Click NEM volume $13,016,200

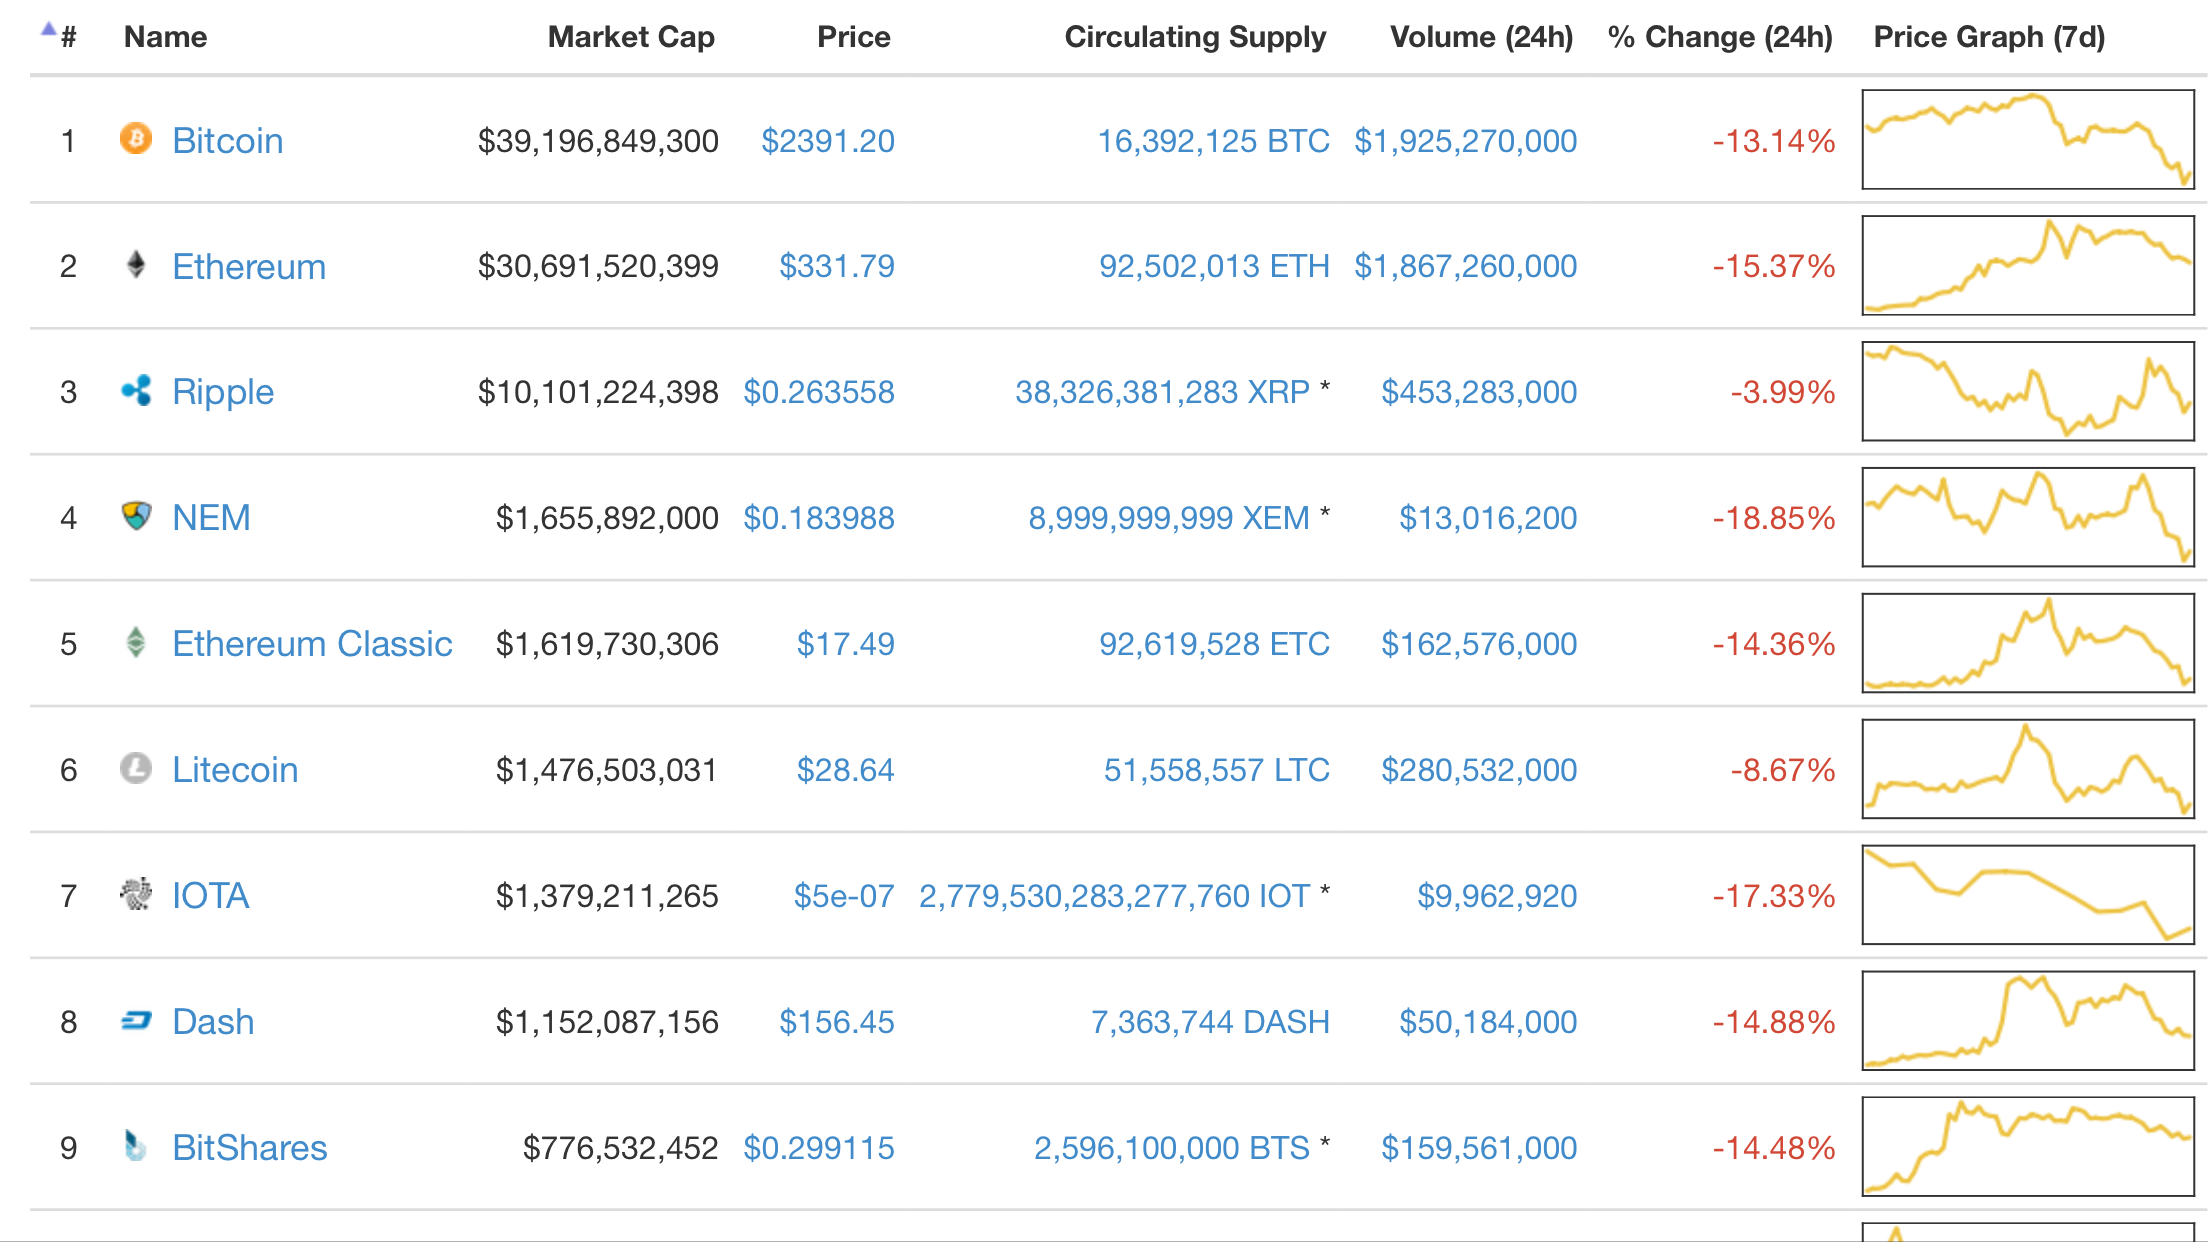pyautogui.click(x=1488, y=518)
